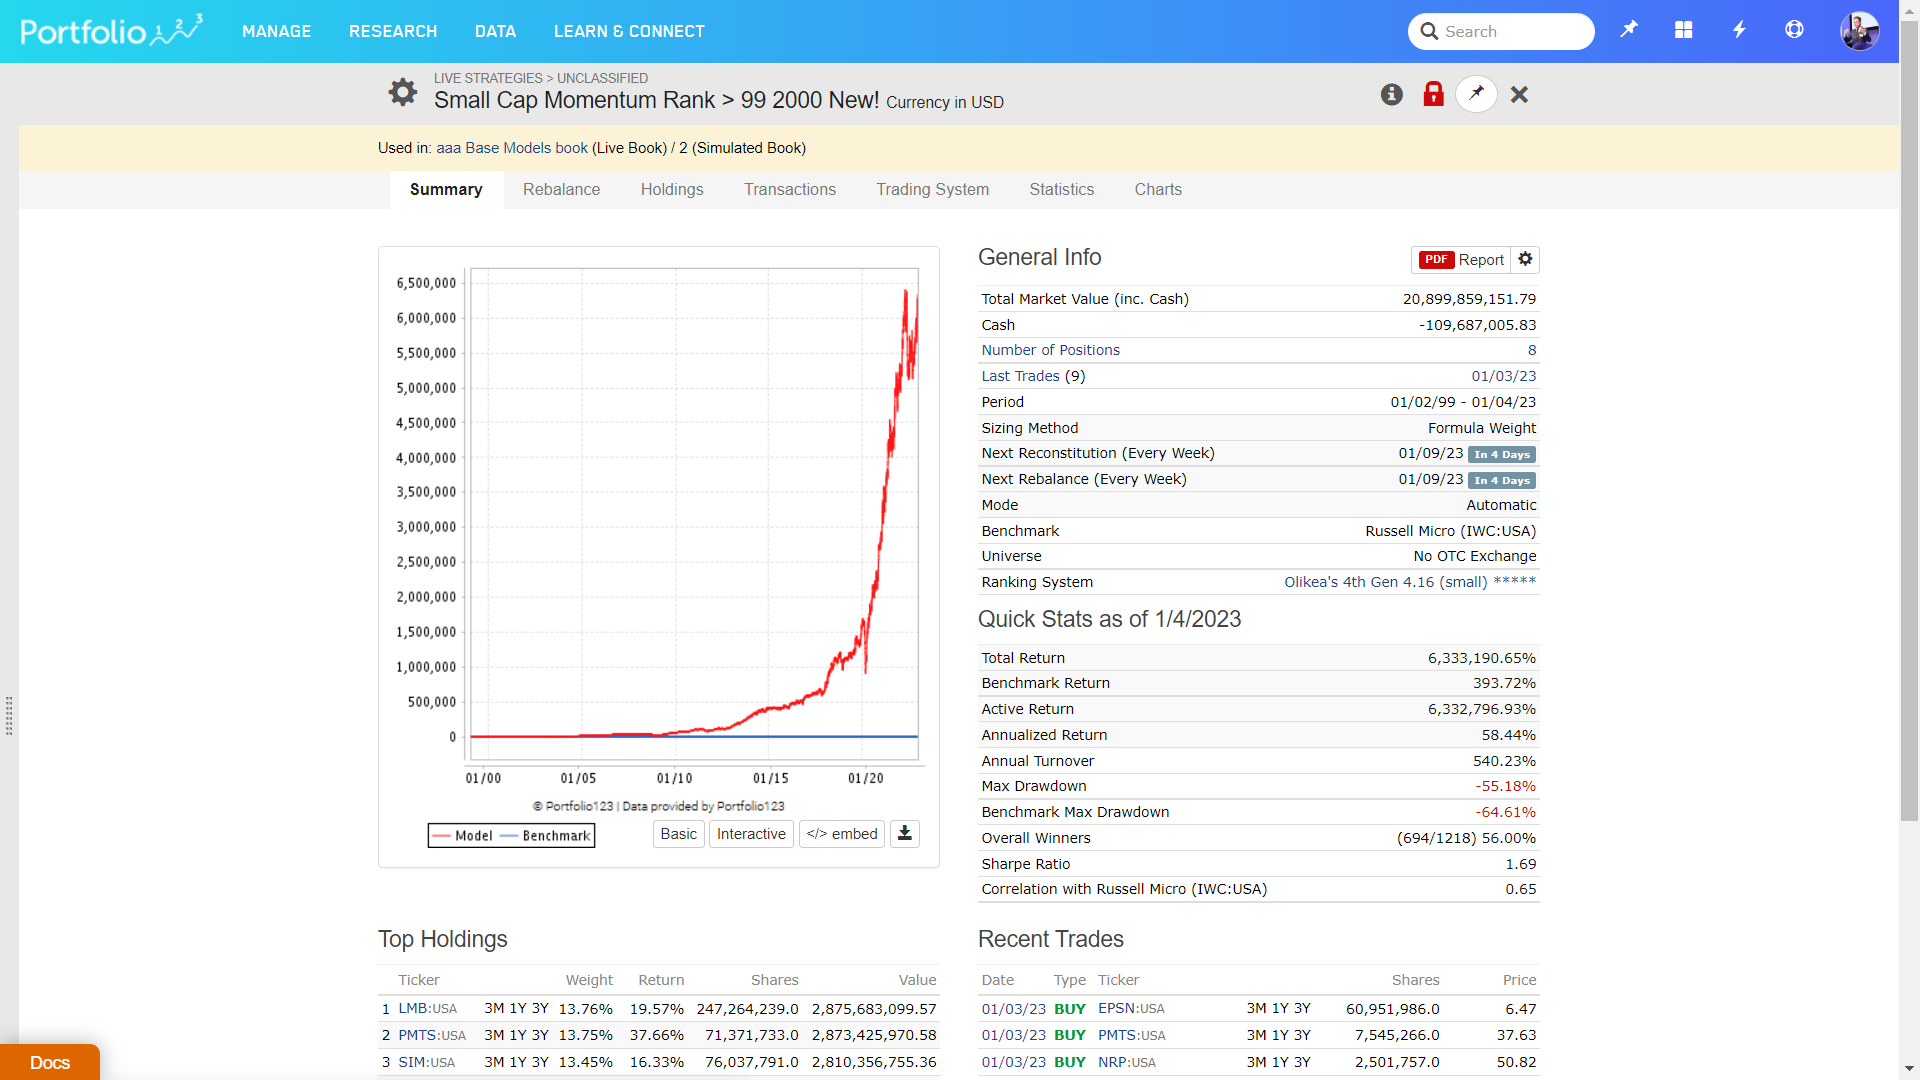
Task: Click the PDF Report button
Action: (1461, 259)
